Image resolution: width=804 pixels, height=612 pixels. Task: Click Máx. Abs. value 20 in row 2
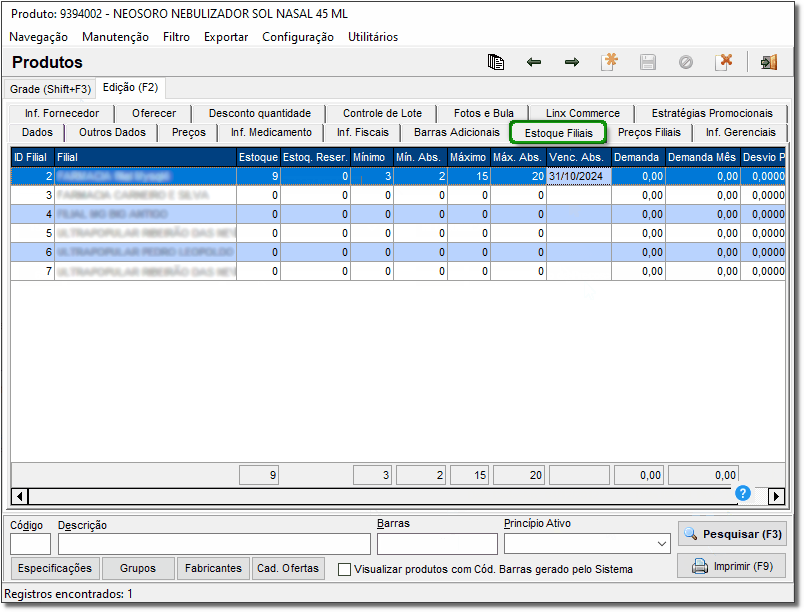click(518, 176)
